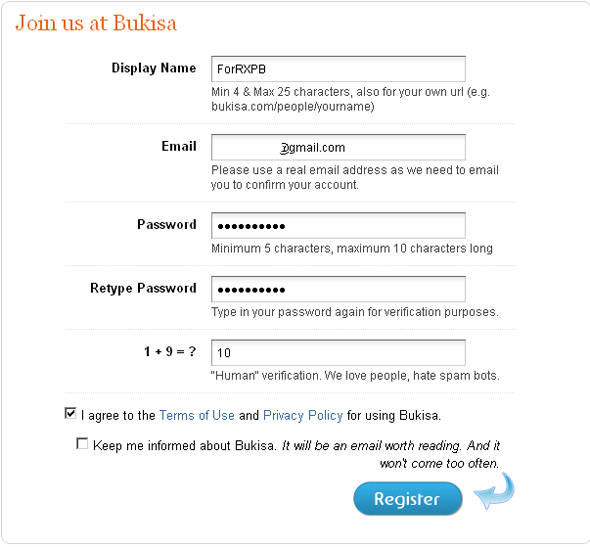
Task: Enable Keep me informed about Bukisa checkbox
Action: 82,444
